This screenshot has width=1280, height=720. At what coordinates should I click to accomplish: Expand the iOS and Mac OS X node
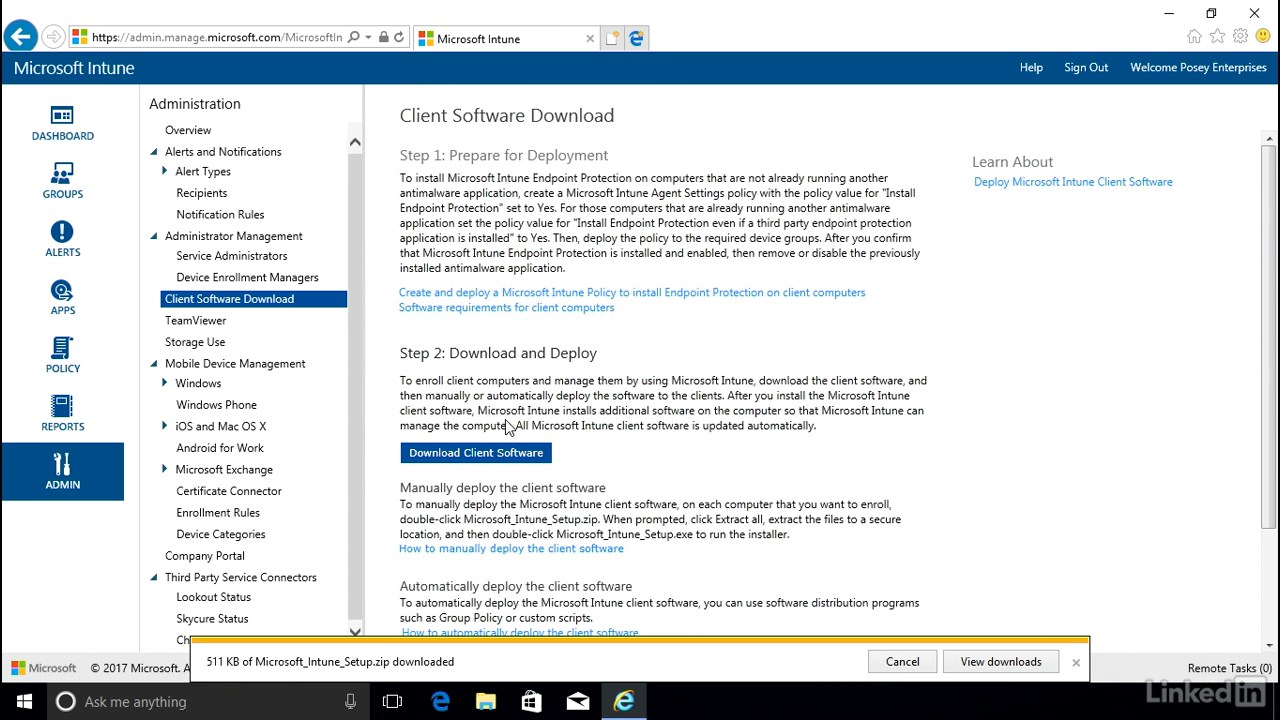click(x=165, y=426)
